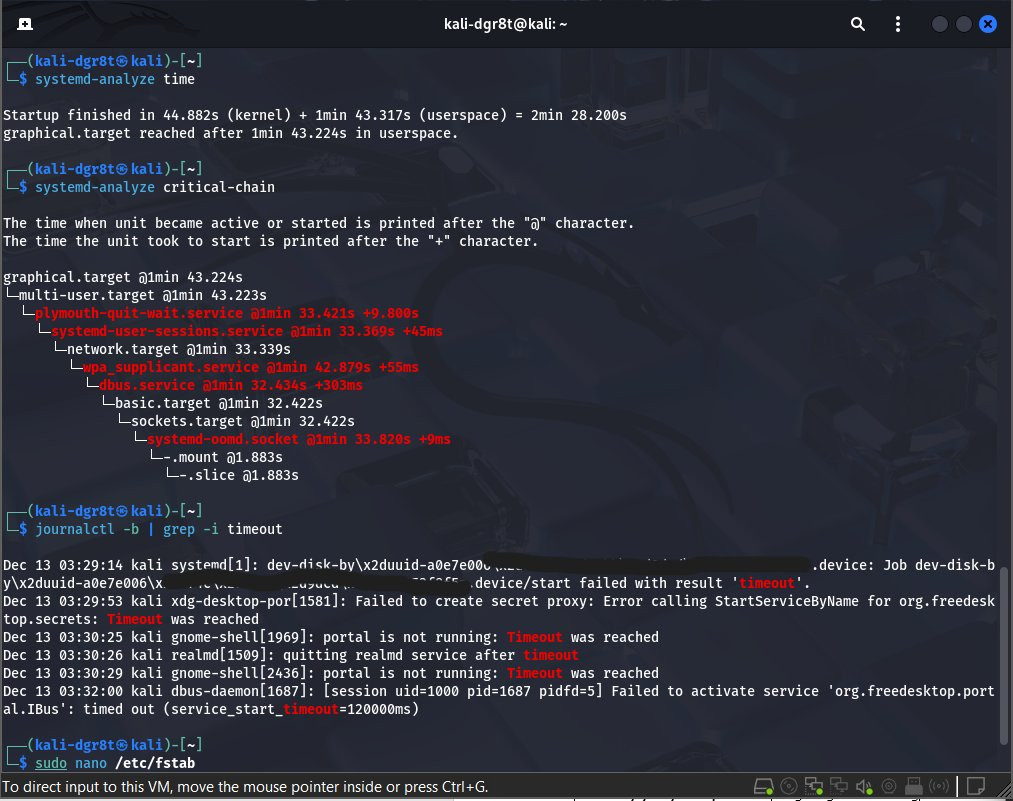This screenshot has width=1013, height=801.
Task: Click 'To direct input to this VM' status message
Action: 245,787
